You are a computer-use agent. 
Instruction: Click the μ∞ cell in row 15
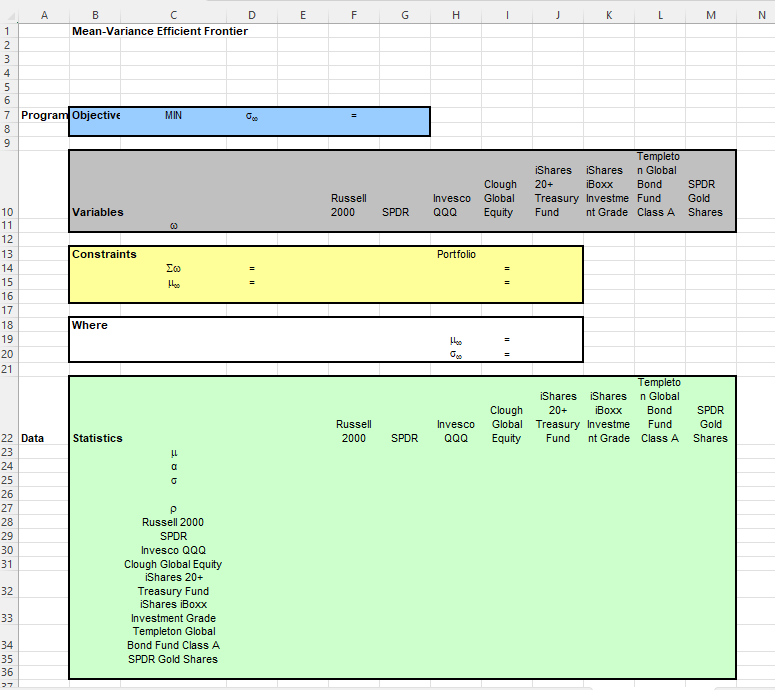pos(173,283)
